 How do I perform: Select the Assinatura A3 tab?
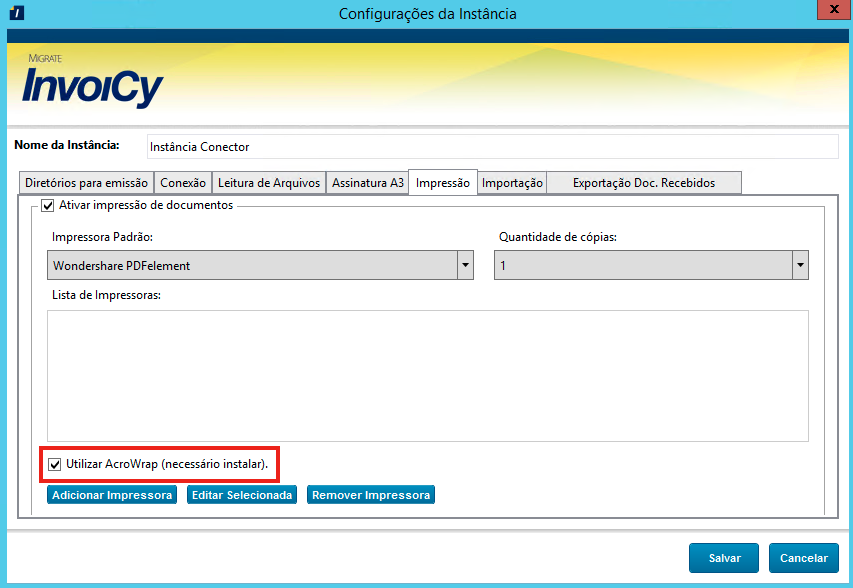(368, 183)
